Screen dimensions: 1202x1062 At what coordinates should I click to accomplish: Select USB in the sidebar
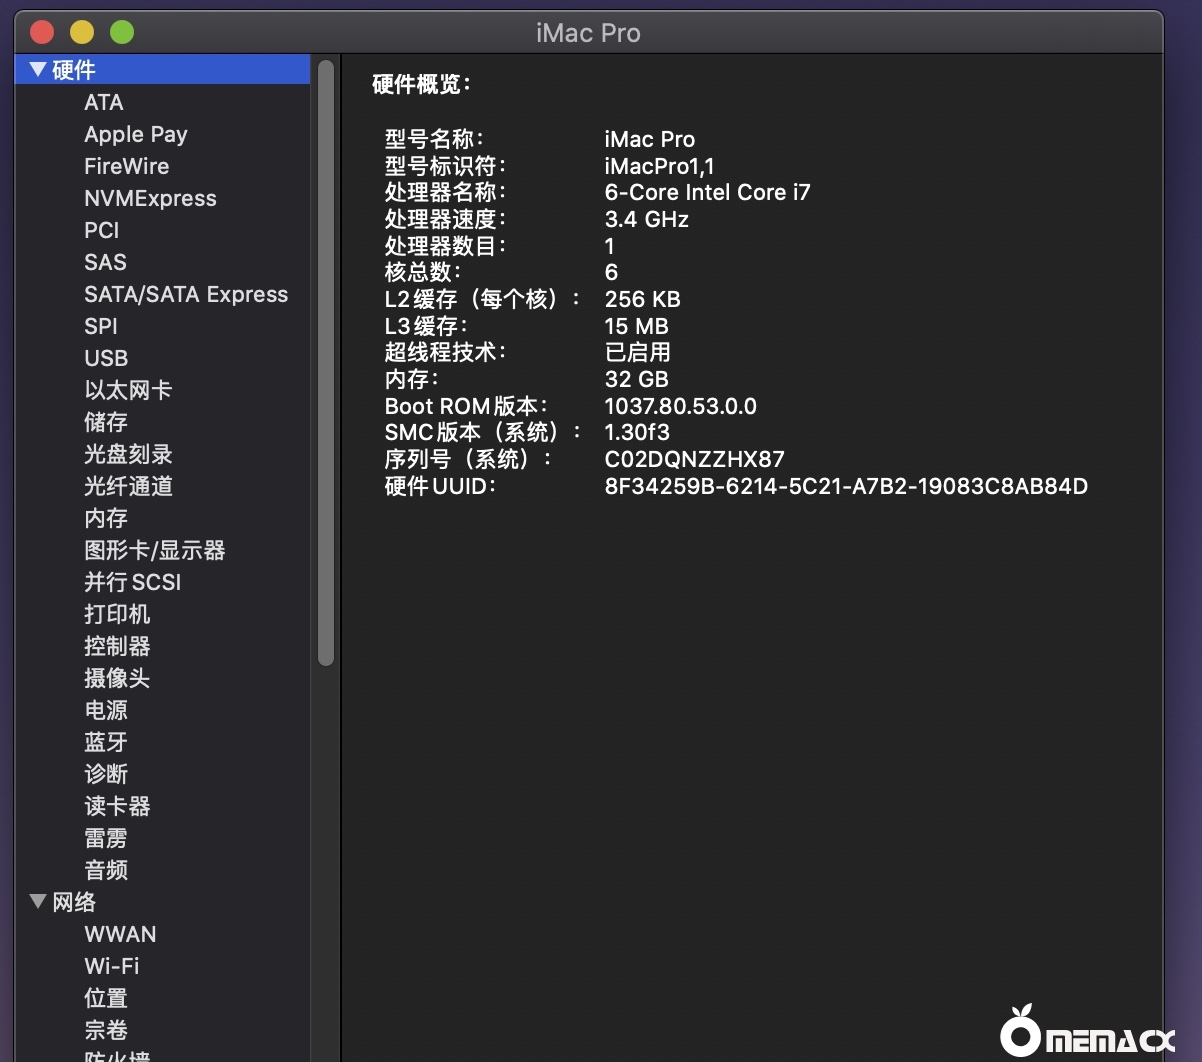pyautogui.click(x=106, y=358)
